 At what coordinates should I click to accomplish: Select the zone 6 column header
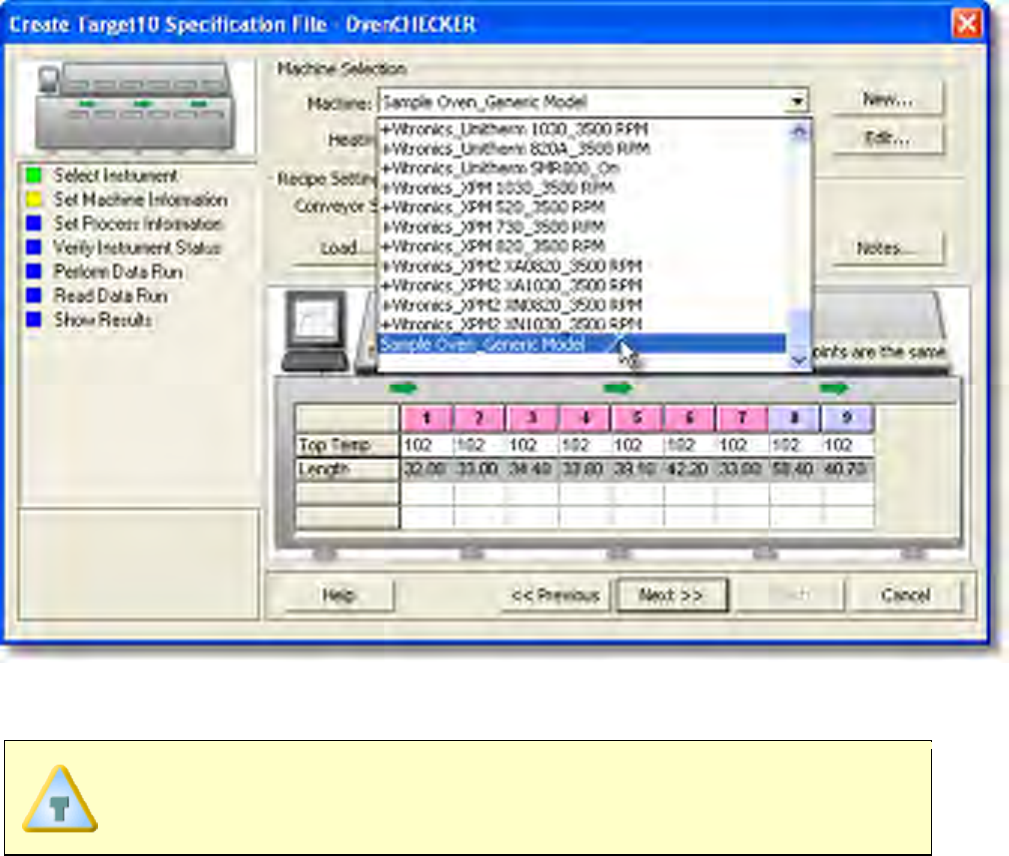[690, 418]
